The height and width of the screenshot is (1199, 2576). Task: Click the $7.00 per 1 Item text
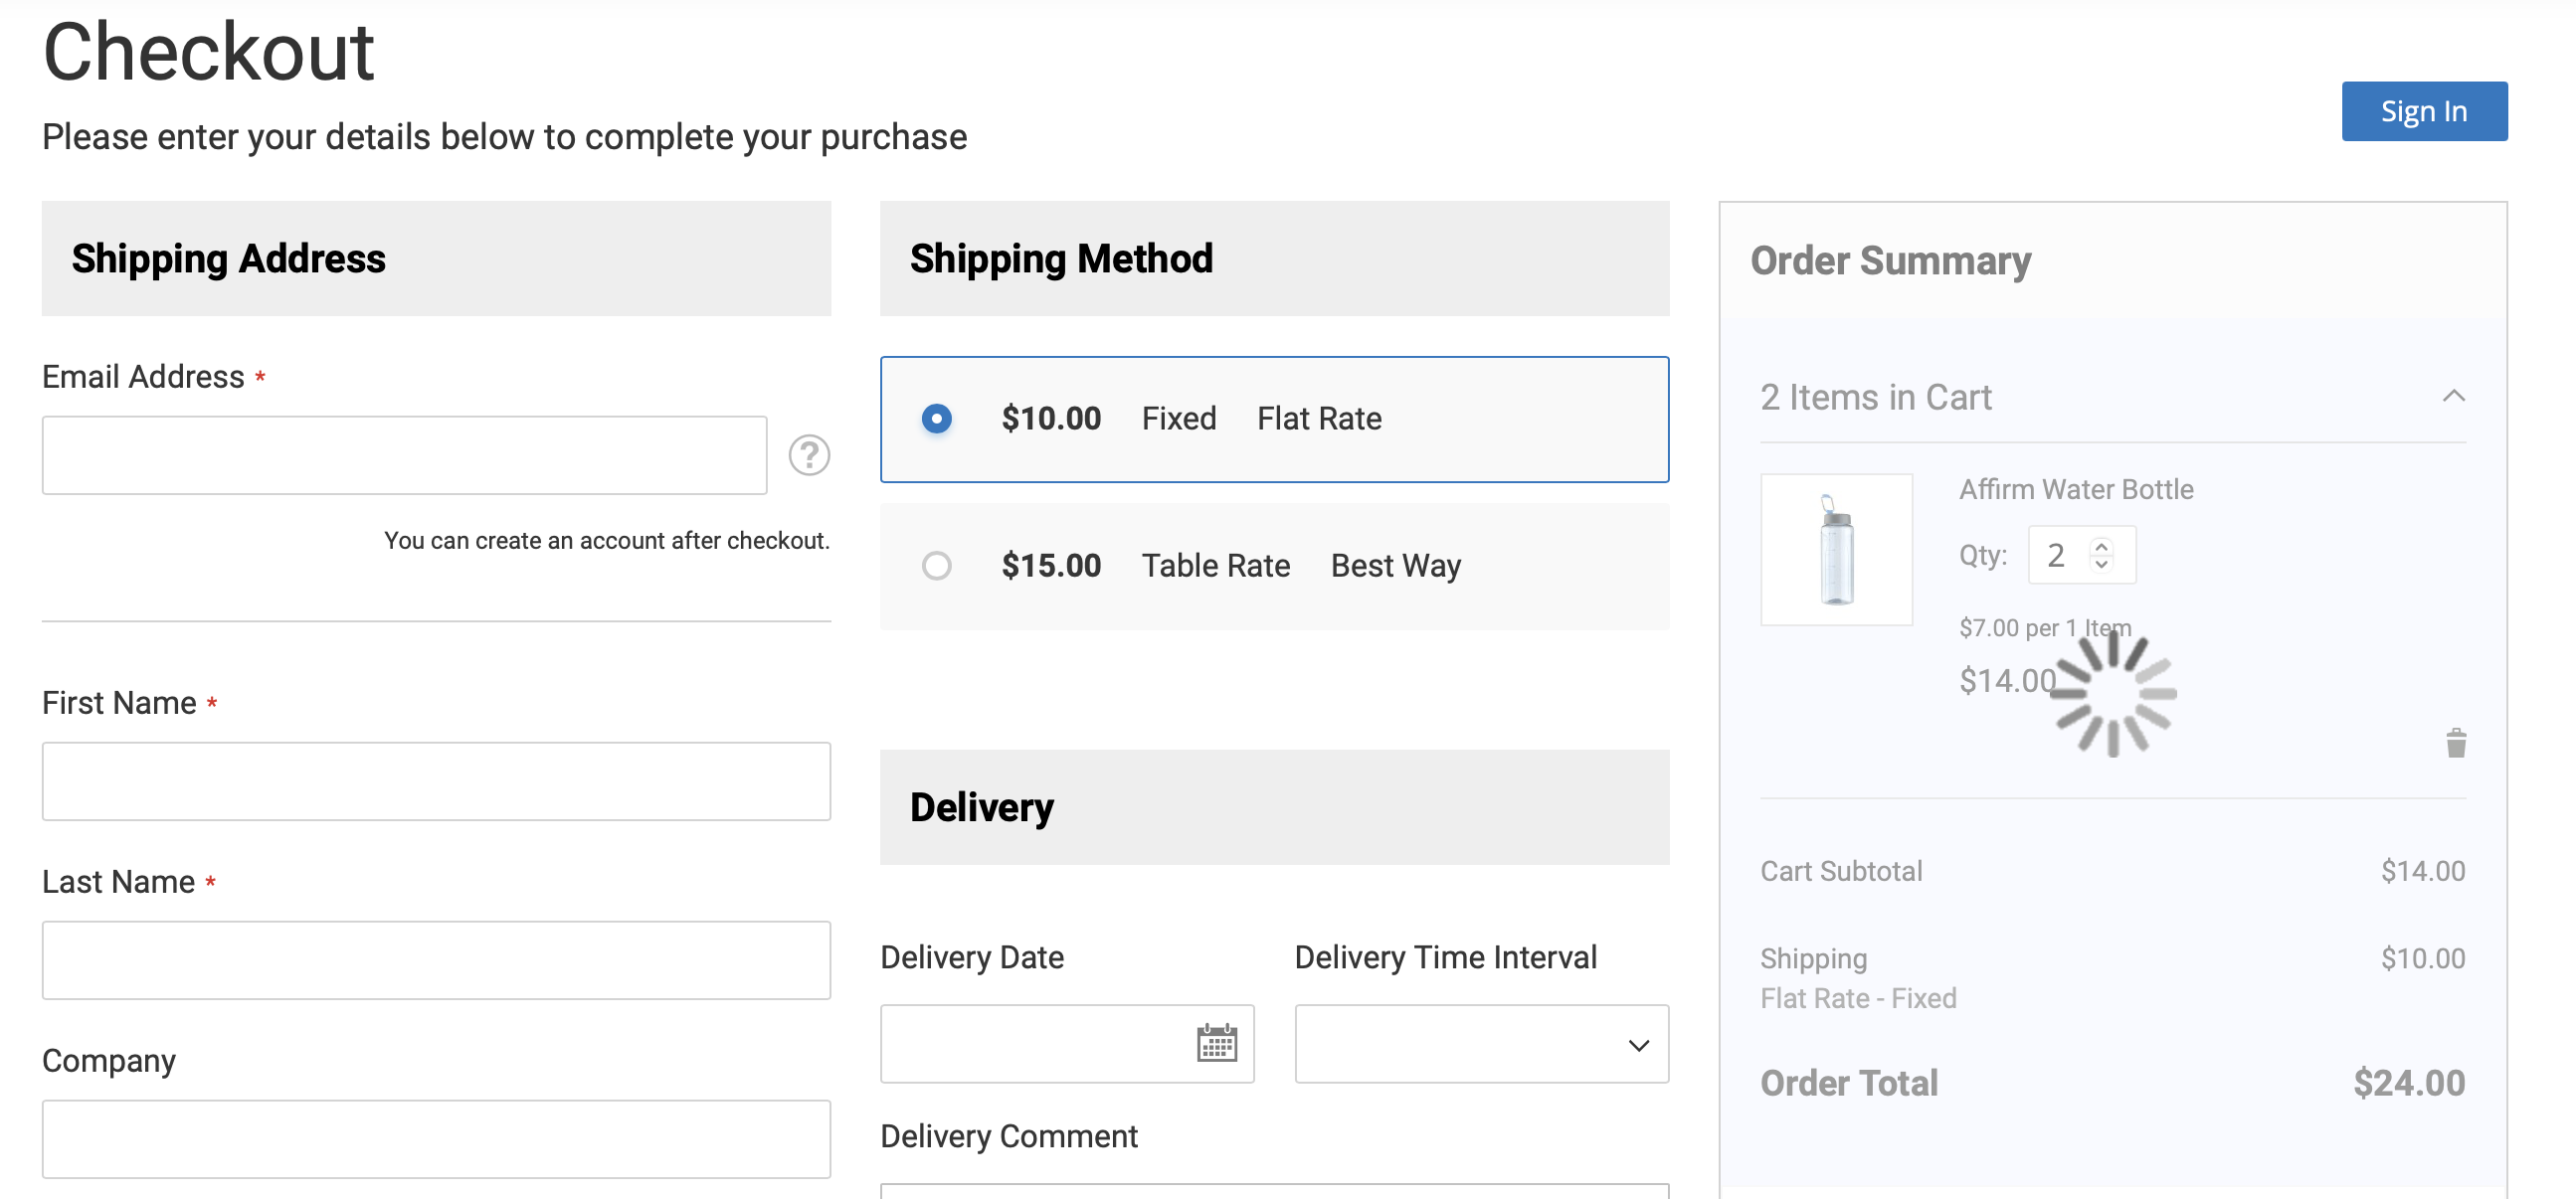tap(2044, 628)
